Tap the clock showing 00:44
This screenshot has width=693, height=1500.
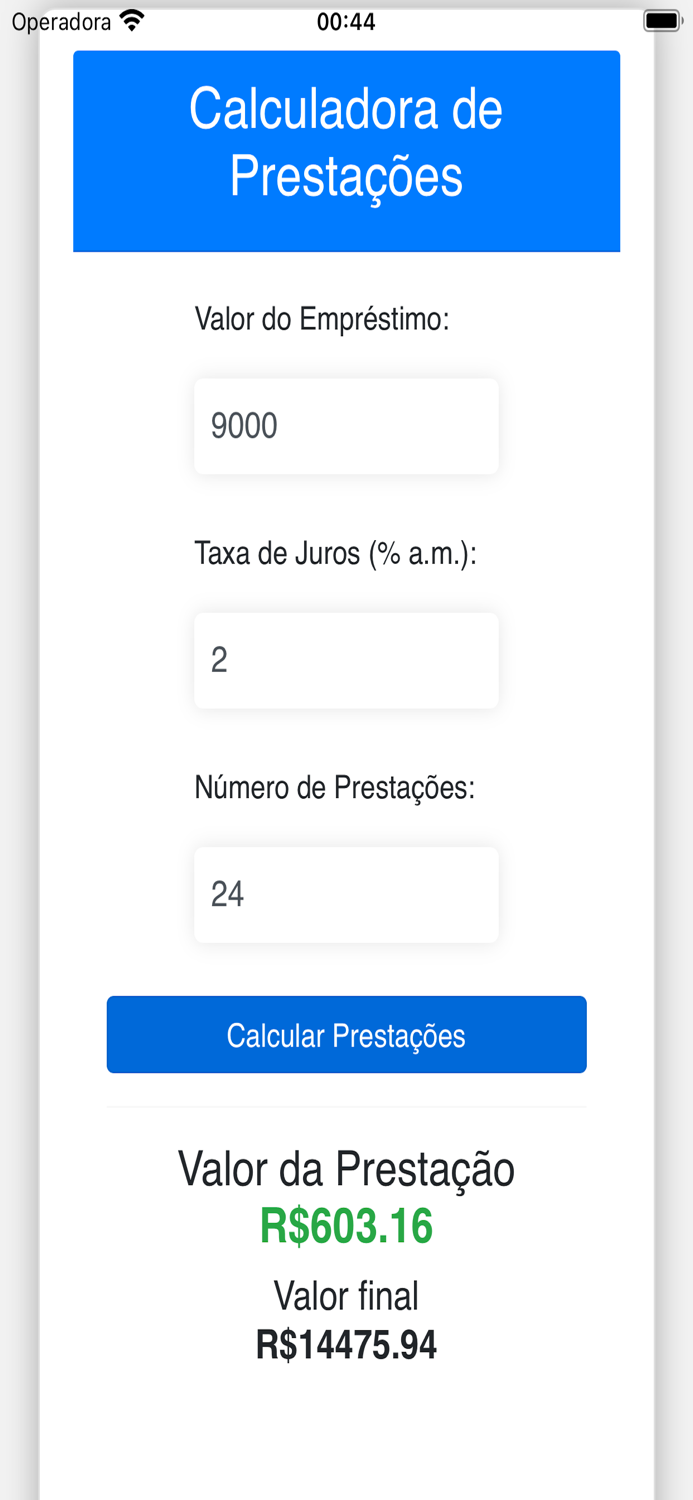(x=346, y=21)
